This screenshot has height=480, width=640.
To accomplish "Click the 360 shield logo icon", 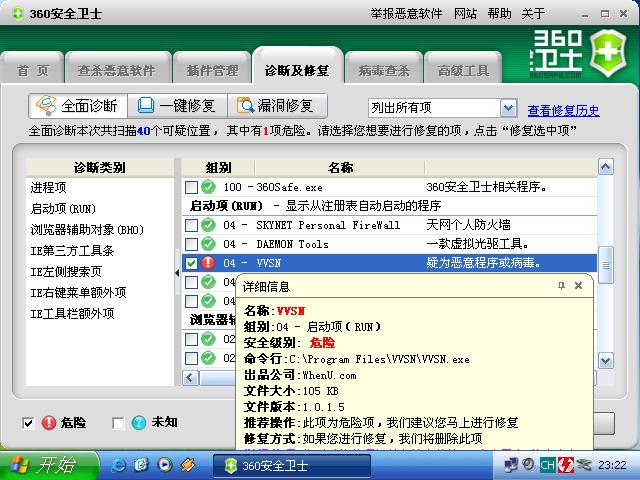I will point(608,53).
